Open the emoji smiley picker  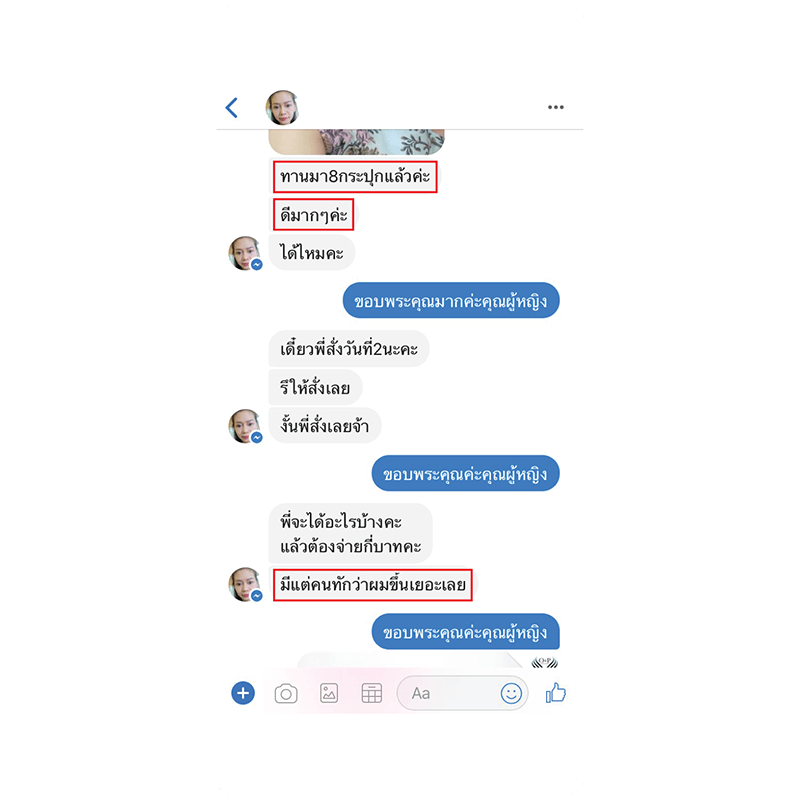(x=511, y=693)
